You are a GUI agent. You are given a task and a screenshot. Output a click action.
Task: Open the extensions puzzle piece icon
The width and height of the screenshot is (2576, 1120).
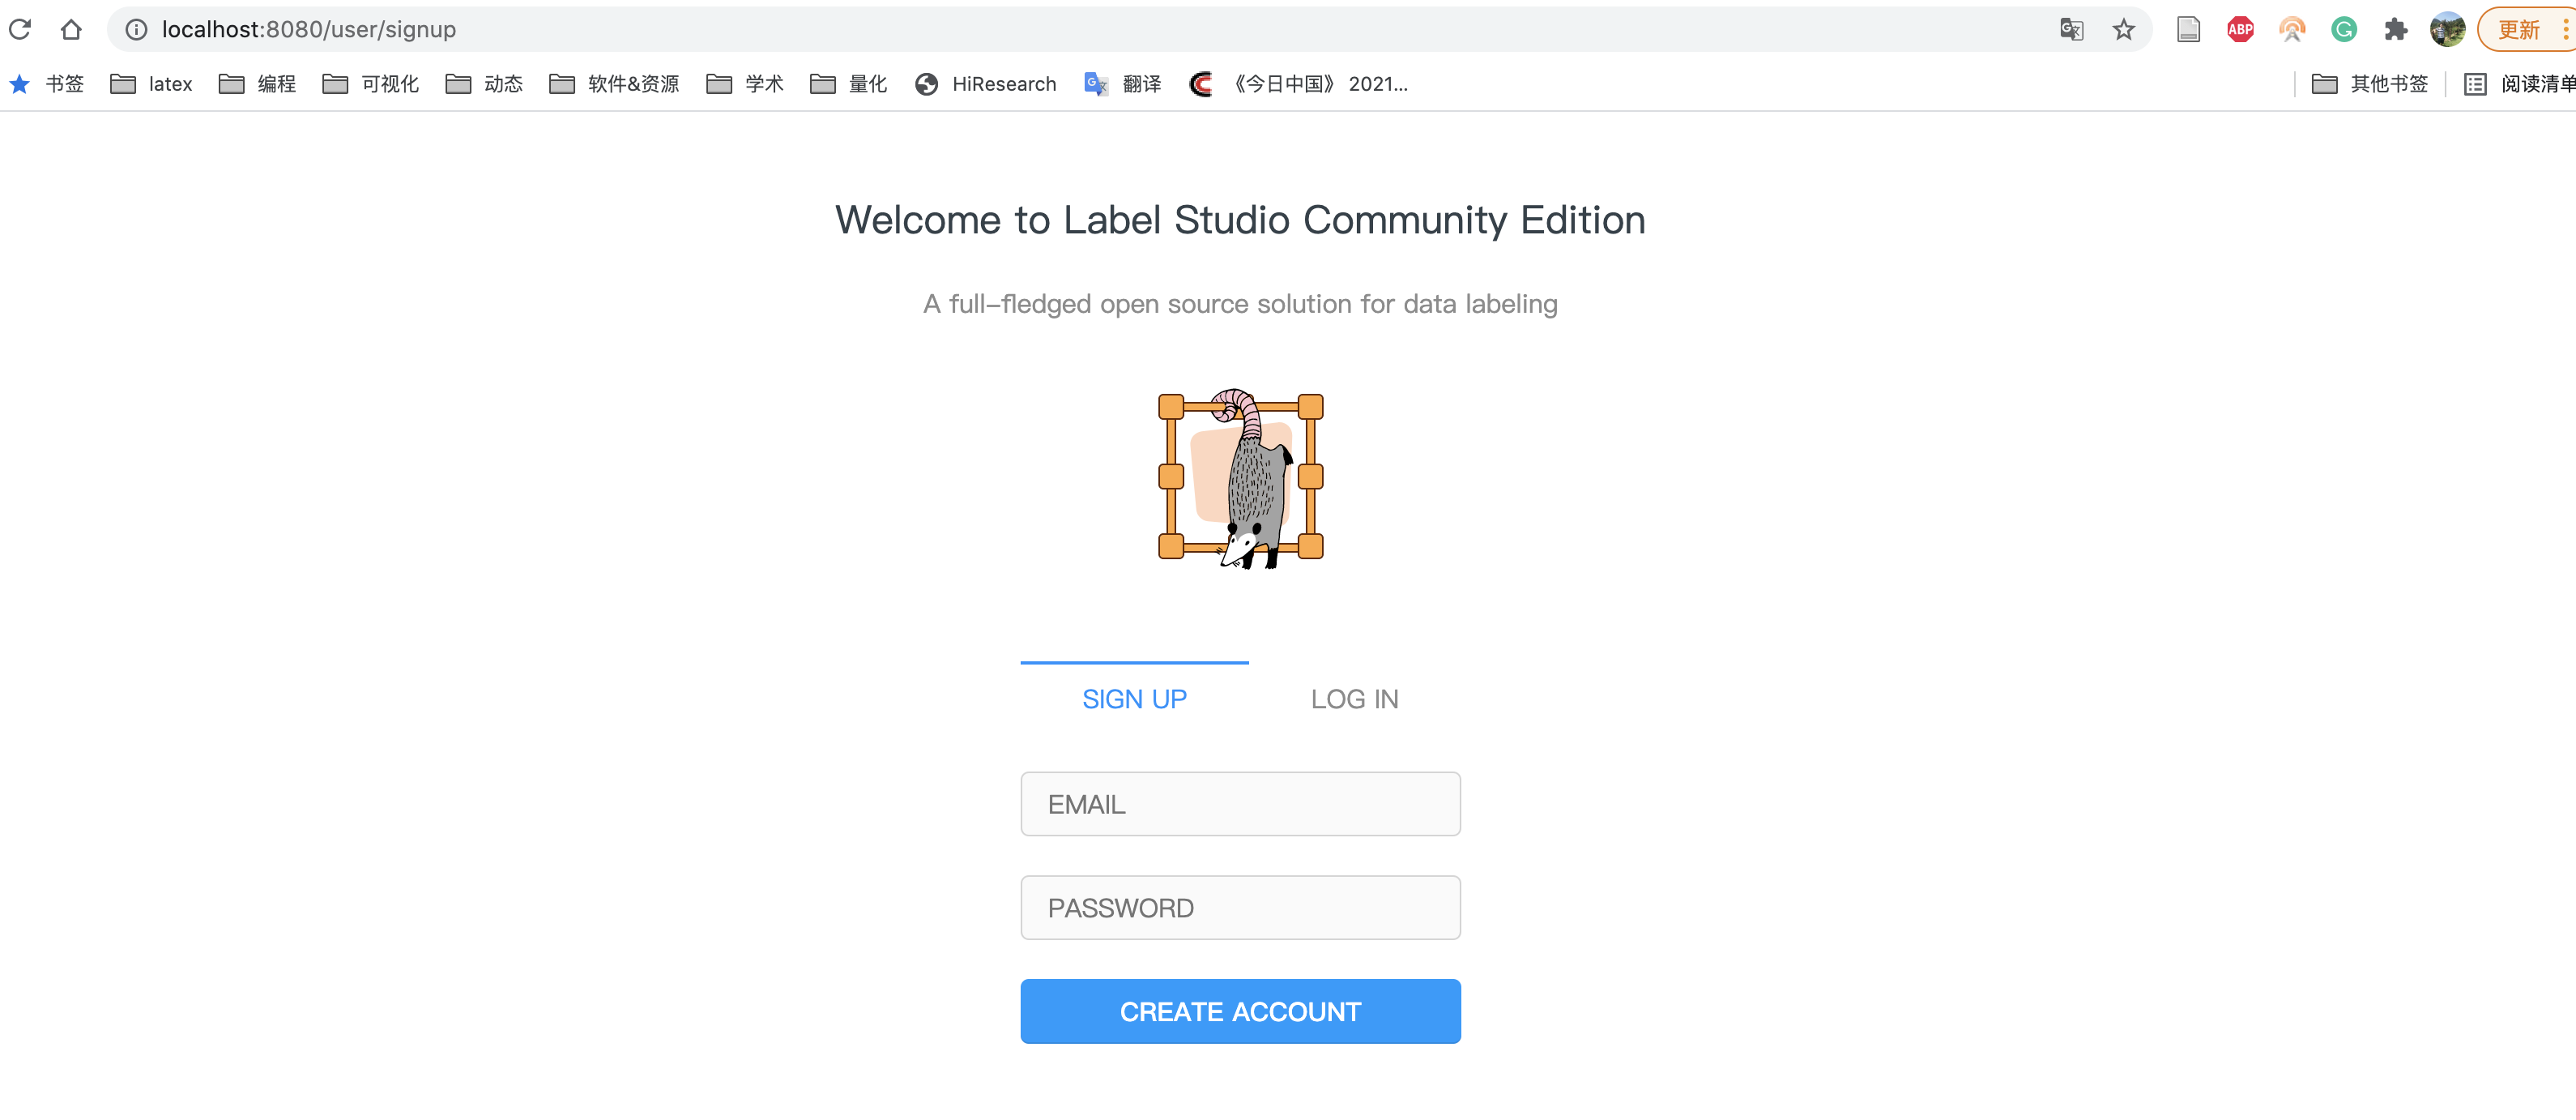pos(2396,29)
